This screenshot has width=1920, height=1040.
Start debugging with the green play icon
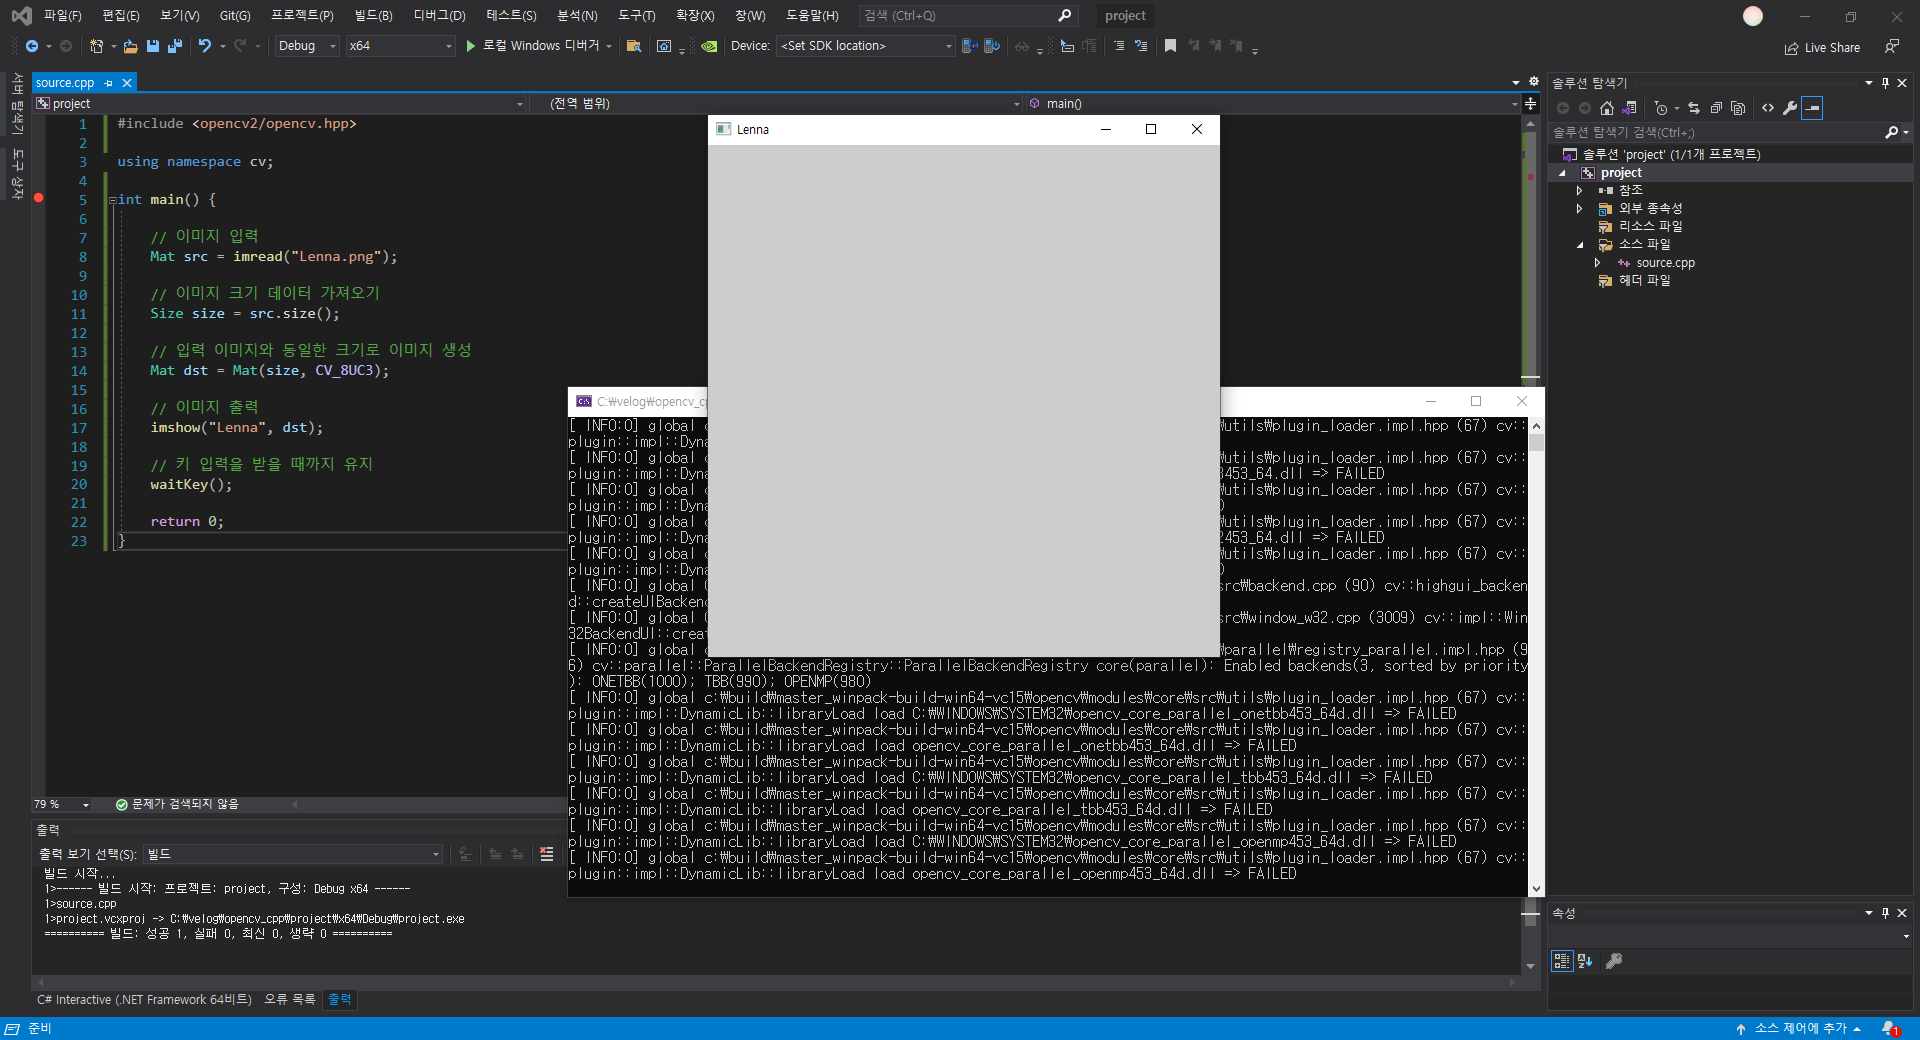coord(470,46)
